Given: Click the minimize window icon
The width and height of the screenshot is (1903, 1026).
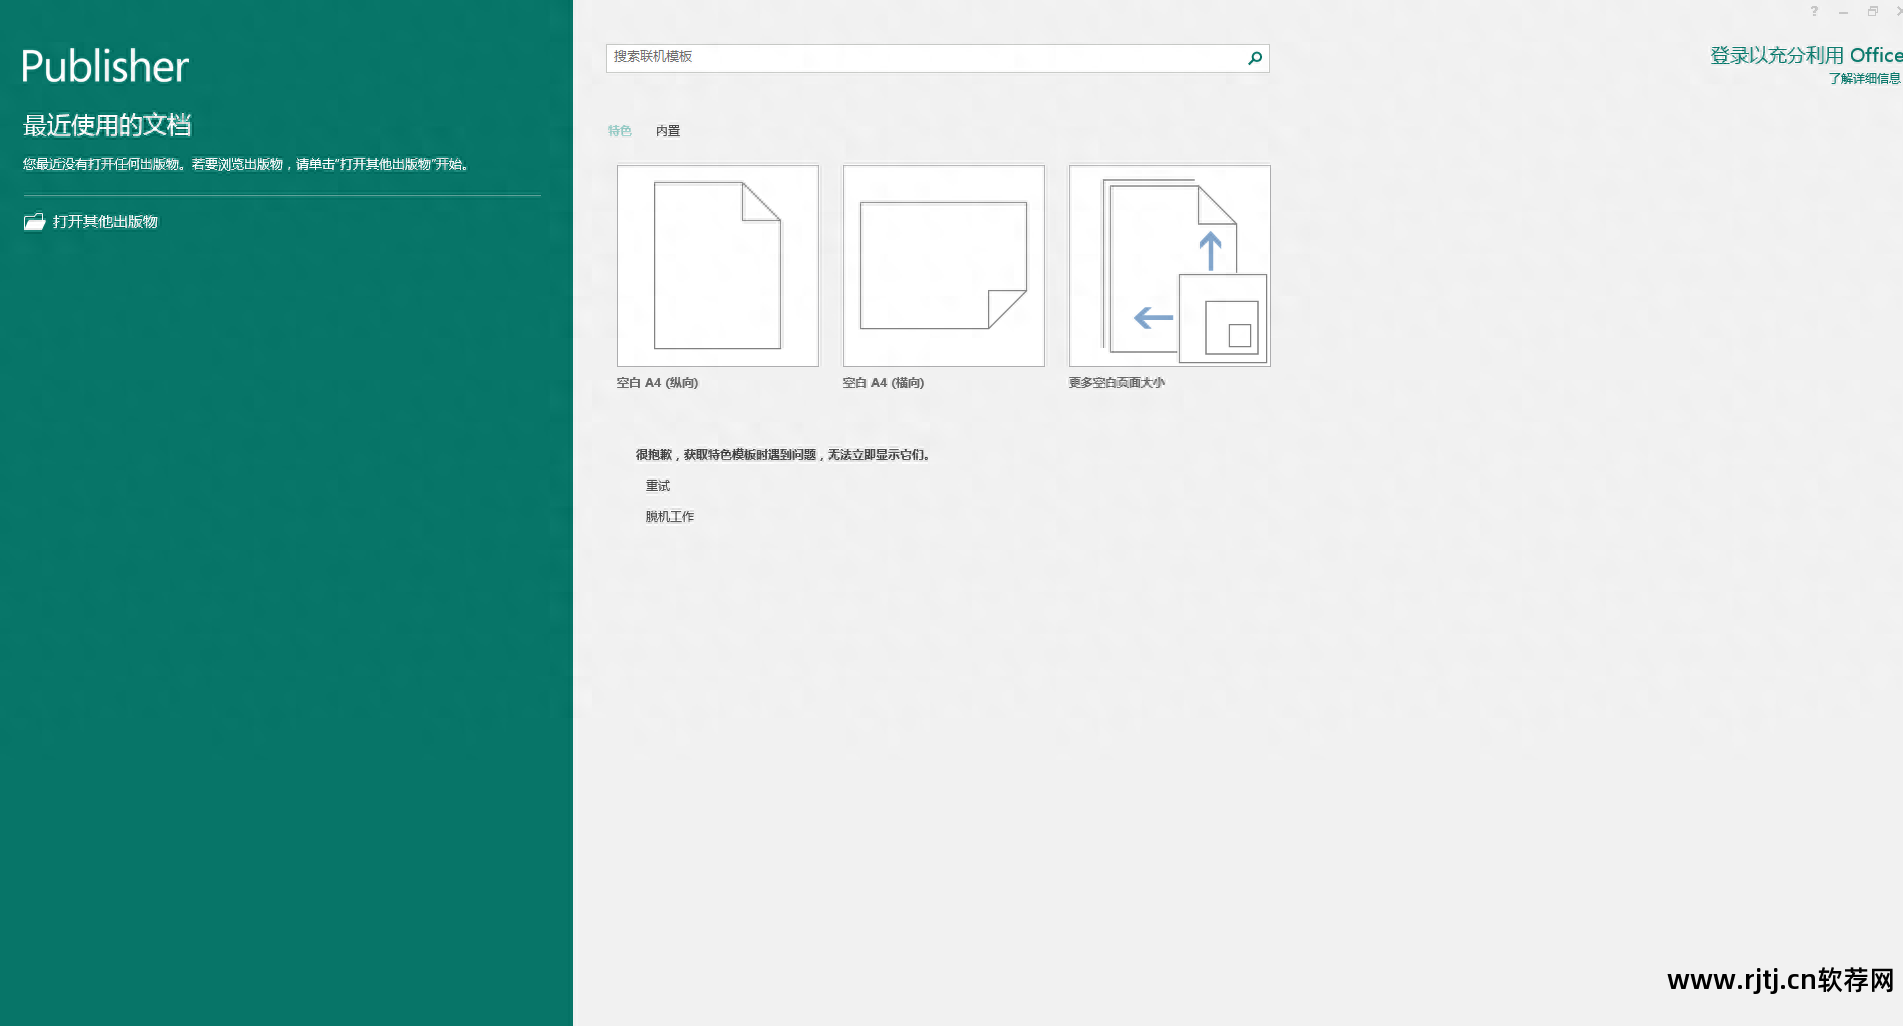Looking at the screenshot, I should click(1843, 12).
